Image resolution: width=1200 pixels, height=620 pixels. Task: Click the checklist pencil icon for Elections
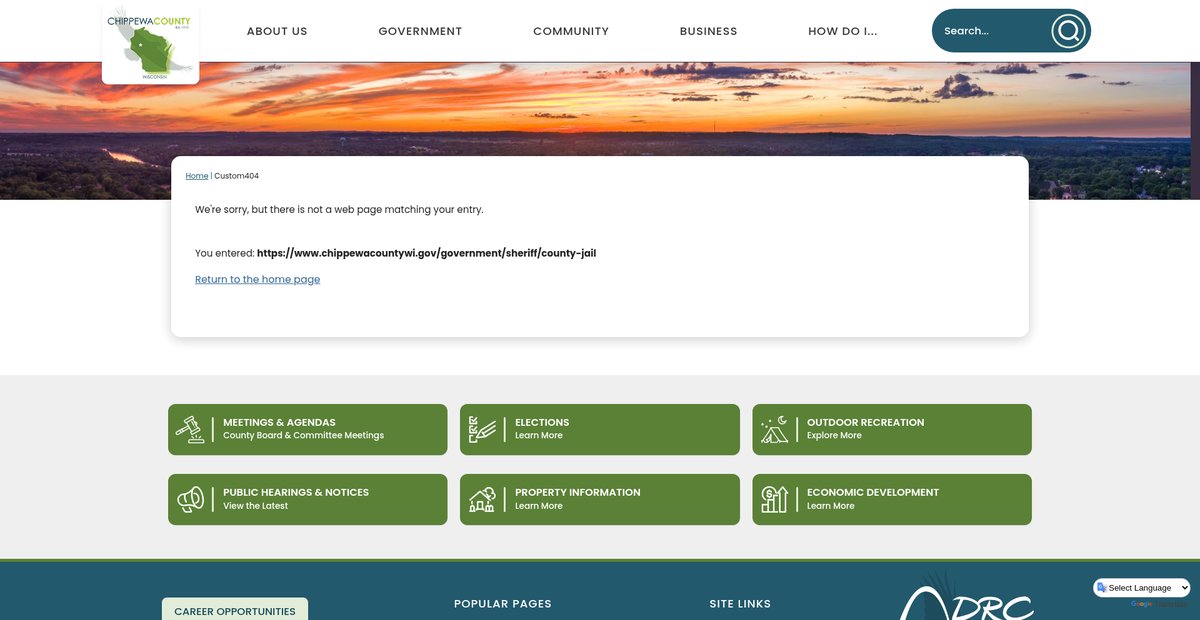point(482,430)
